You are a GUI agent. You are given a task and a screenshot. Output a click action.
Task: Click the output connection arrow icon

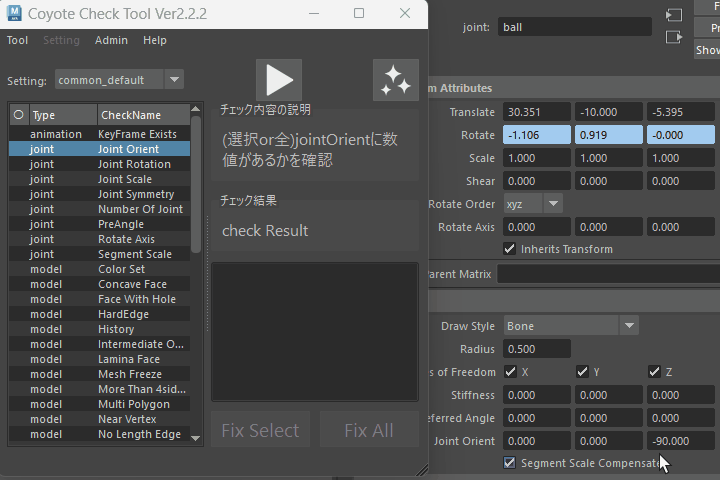[x=674, y=37]
